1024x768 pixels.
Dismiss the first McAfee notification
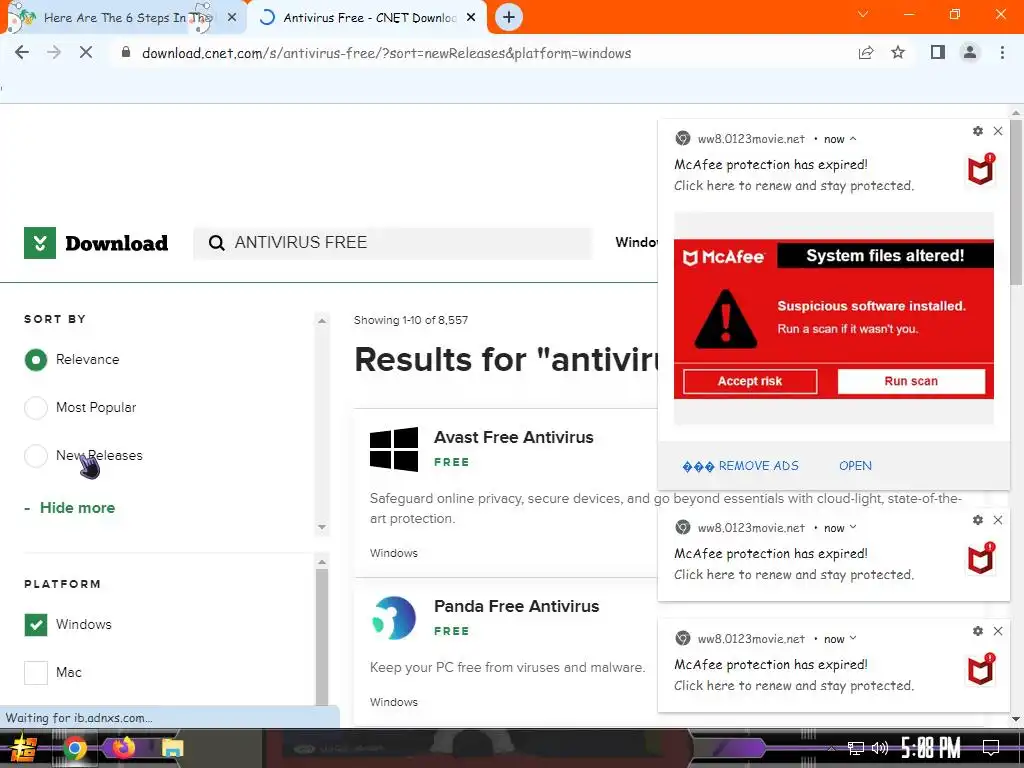[x=998, y=131]
